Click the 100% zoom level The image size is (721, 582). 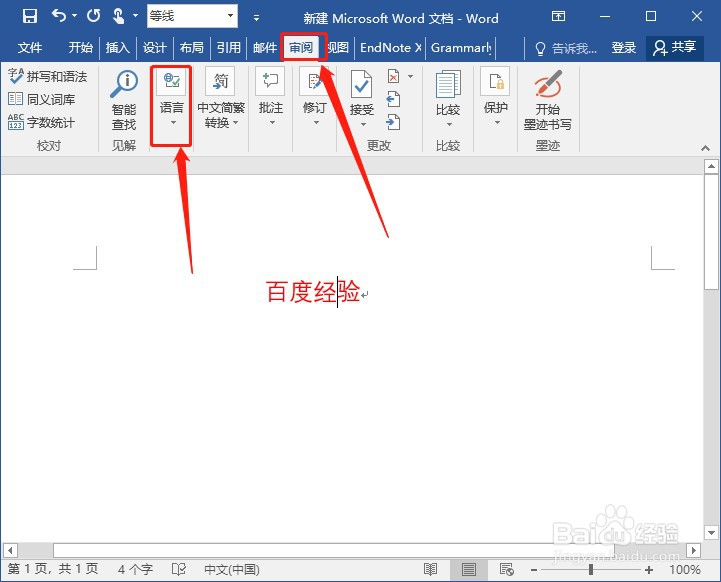(x=685, y=570)
